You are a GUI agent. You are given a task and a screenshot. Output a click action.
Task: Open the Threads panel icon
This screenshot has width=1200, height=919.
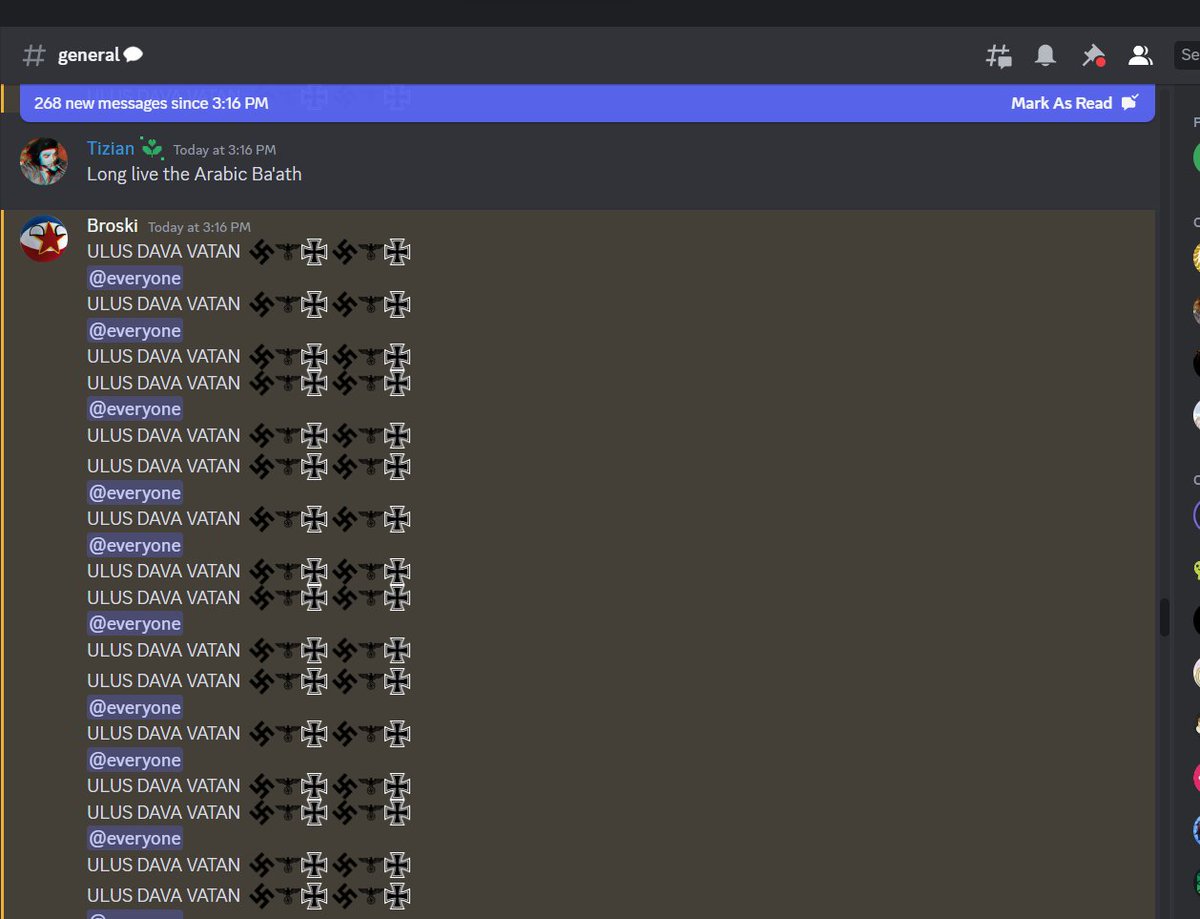998,56
